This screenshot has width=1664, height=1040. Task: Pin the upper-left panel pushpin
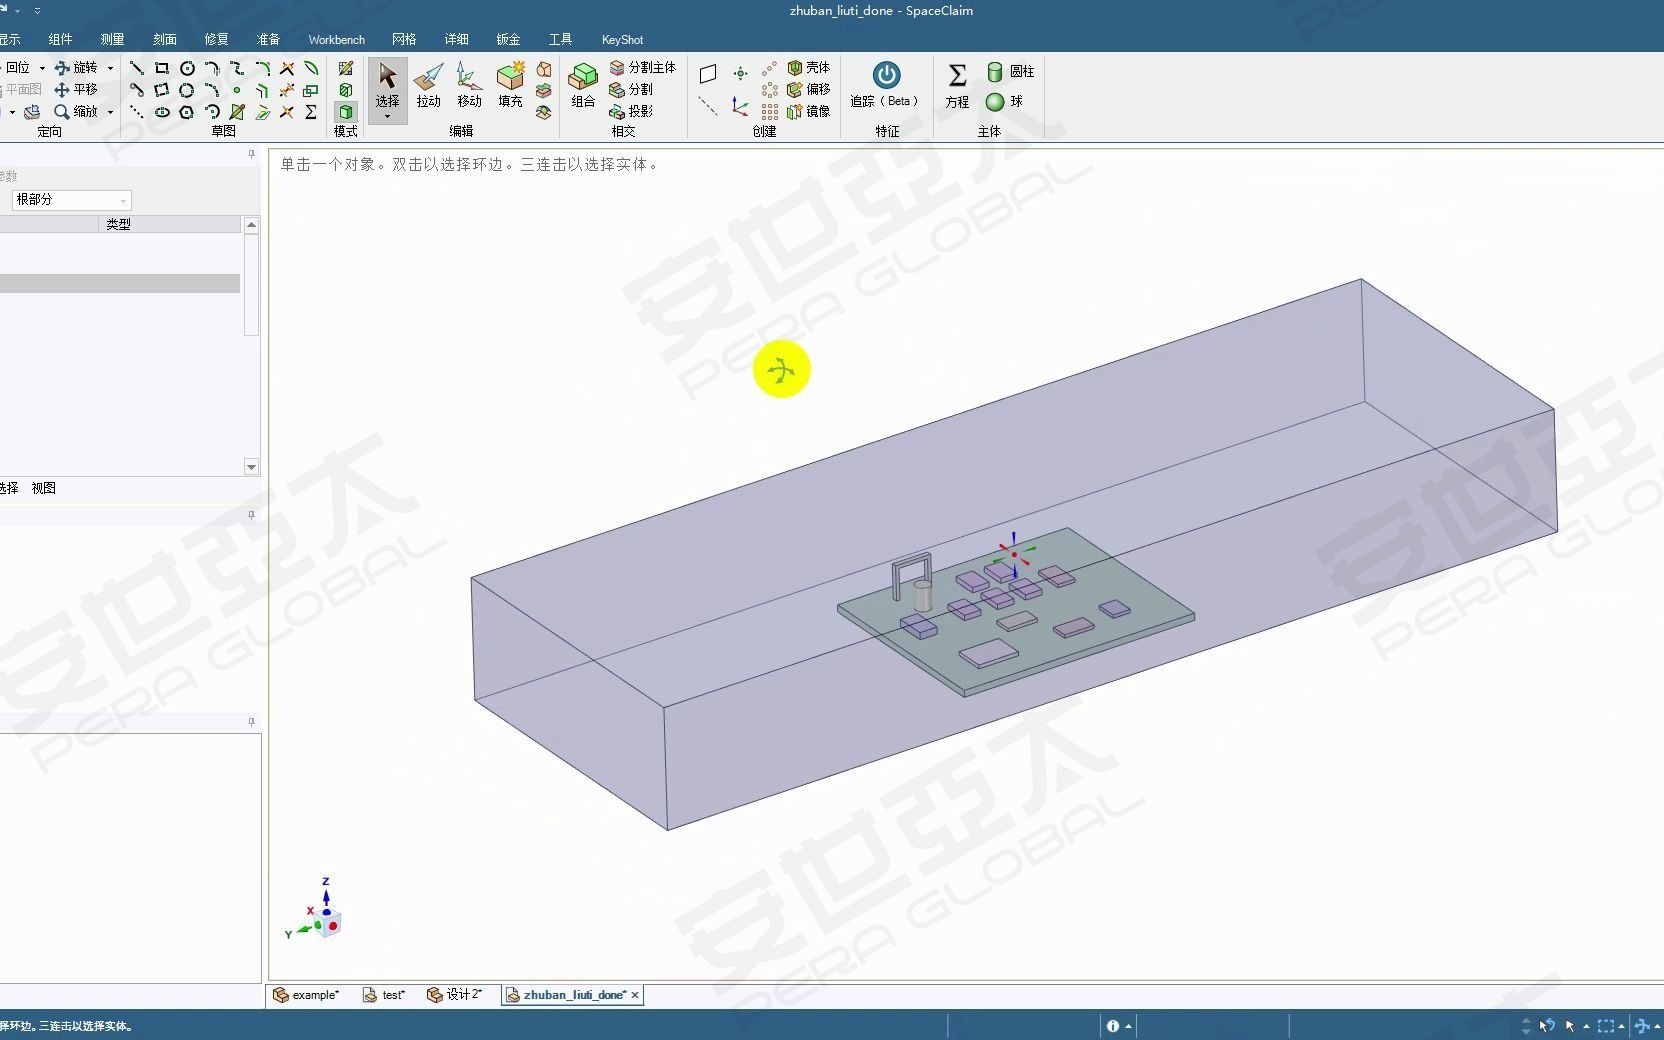tap(251, 155)
